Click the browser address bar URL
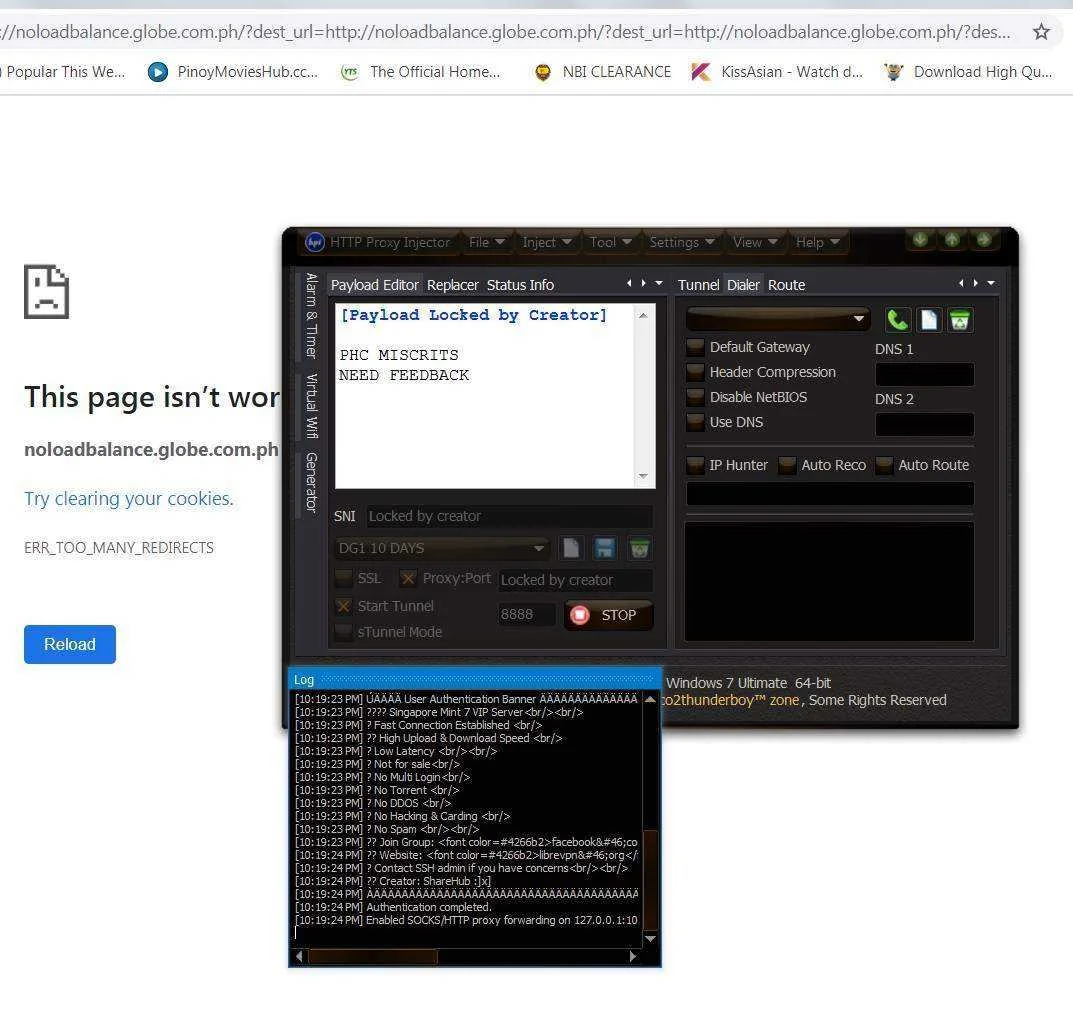Image resolution: width=1073 pixels, height=1013 pixels. [x=506, y=31]
